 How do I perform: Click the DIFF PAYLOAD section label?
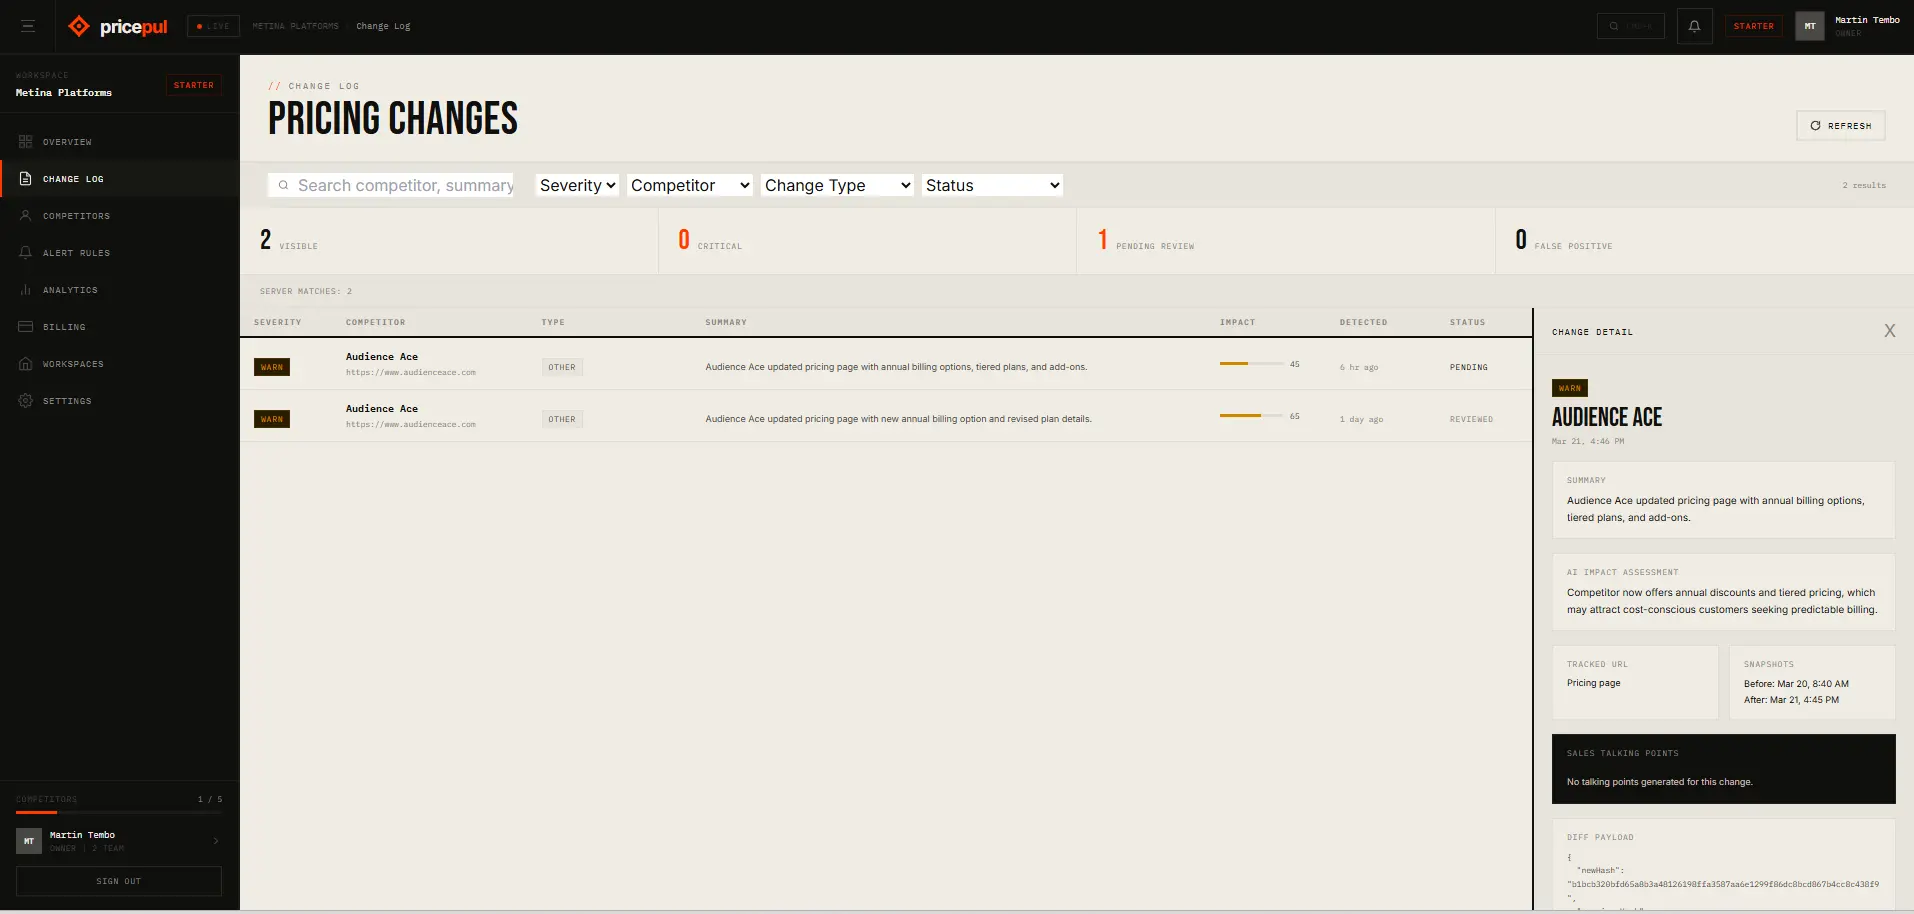[x=1600, y=837]
